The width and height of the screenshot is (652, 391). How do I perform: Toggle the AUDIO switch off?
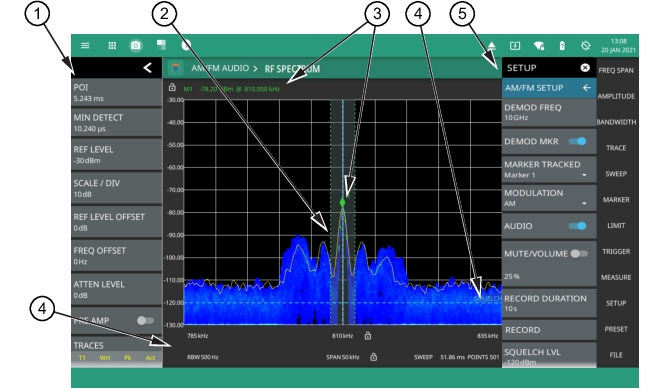point(578,226)
